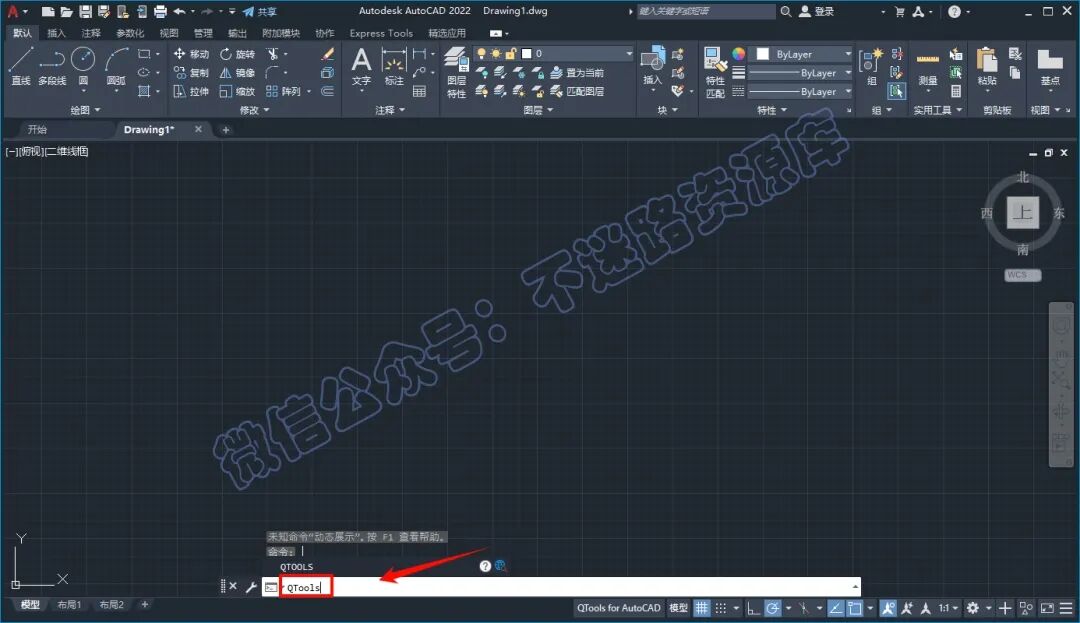Click the Save icon in quick access toolbar
Viewport: 1080px width, 623px height.
(x=85, y=12)
